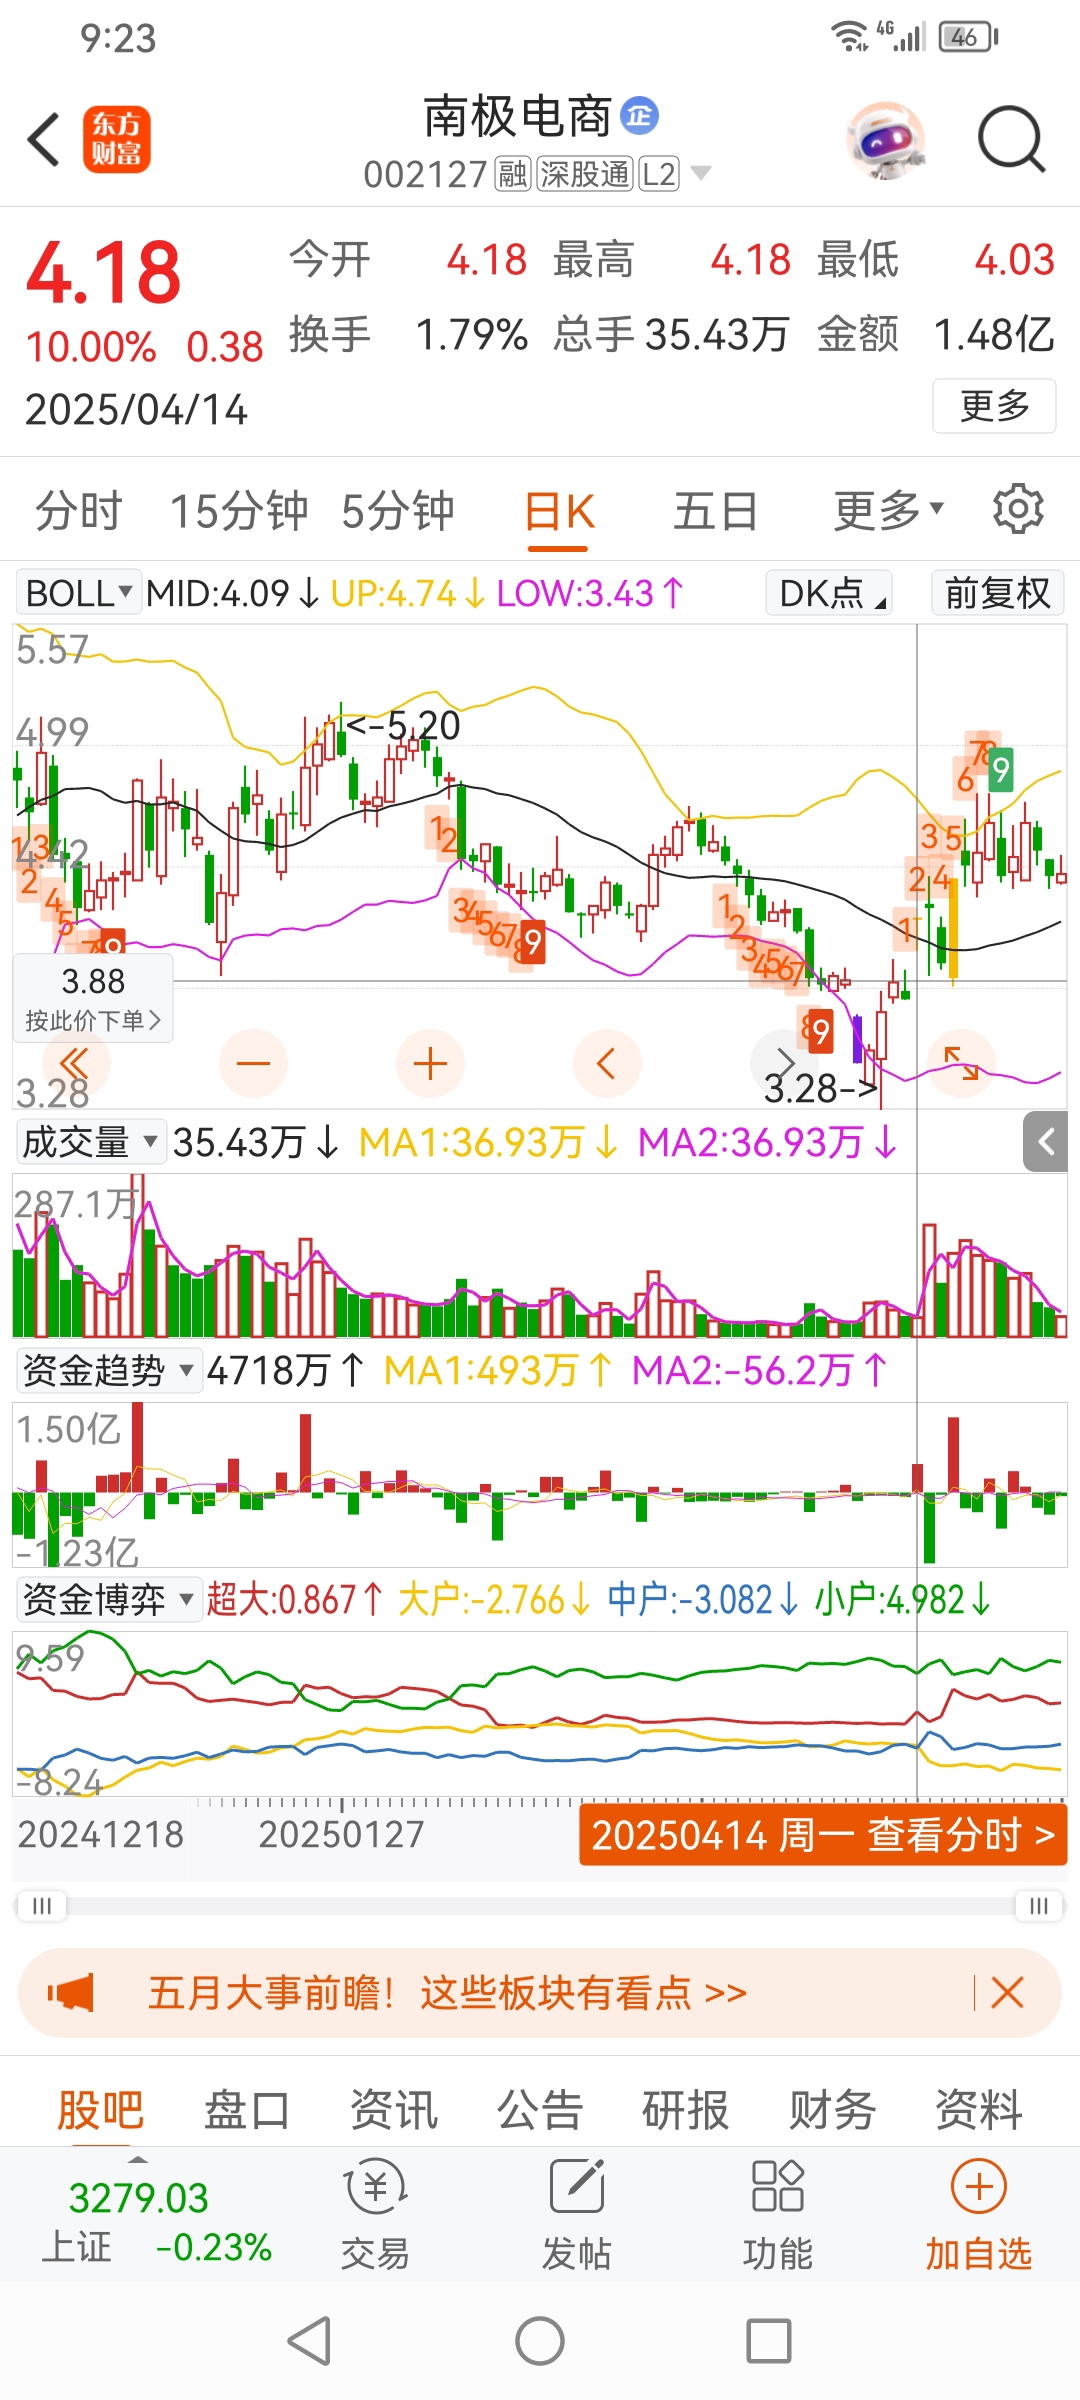
Task: Open the BOLL indicator dropdown
Action: click(79, 593)
